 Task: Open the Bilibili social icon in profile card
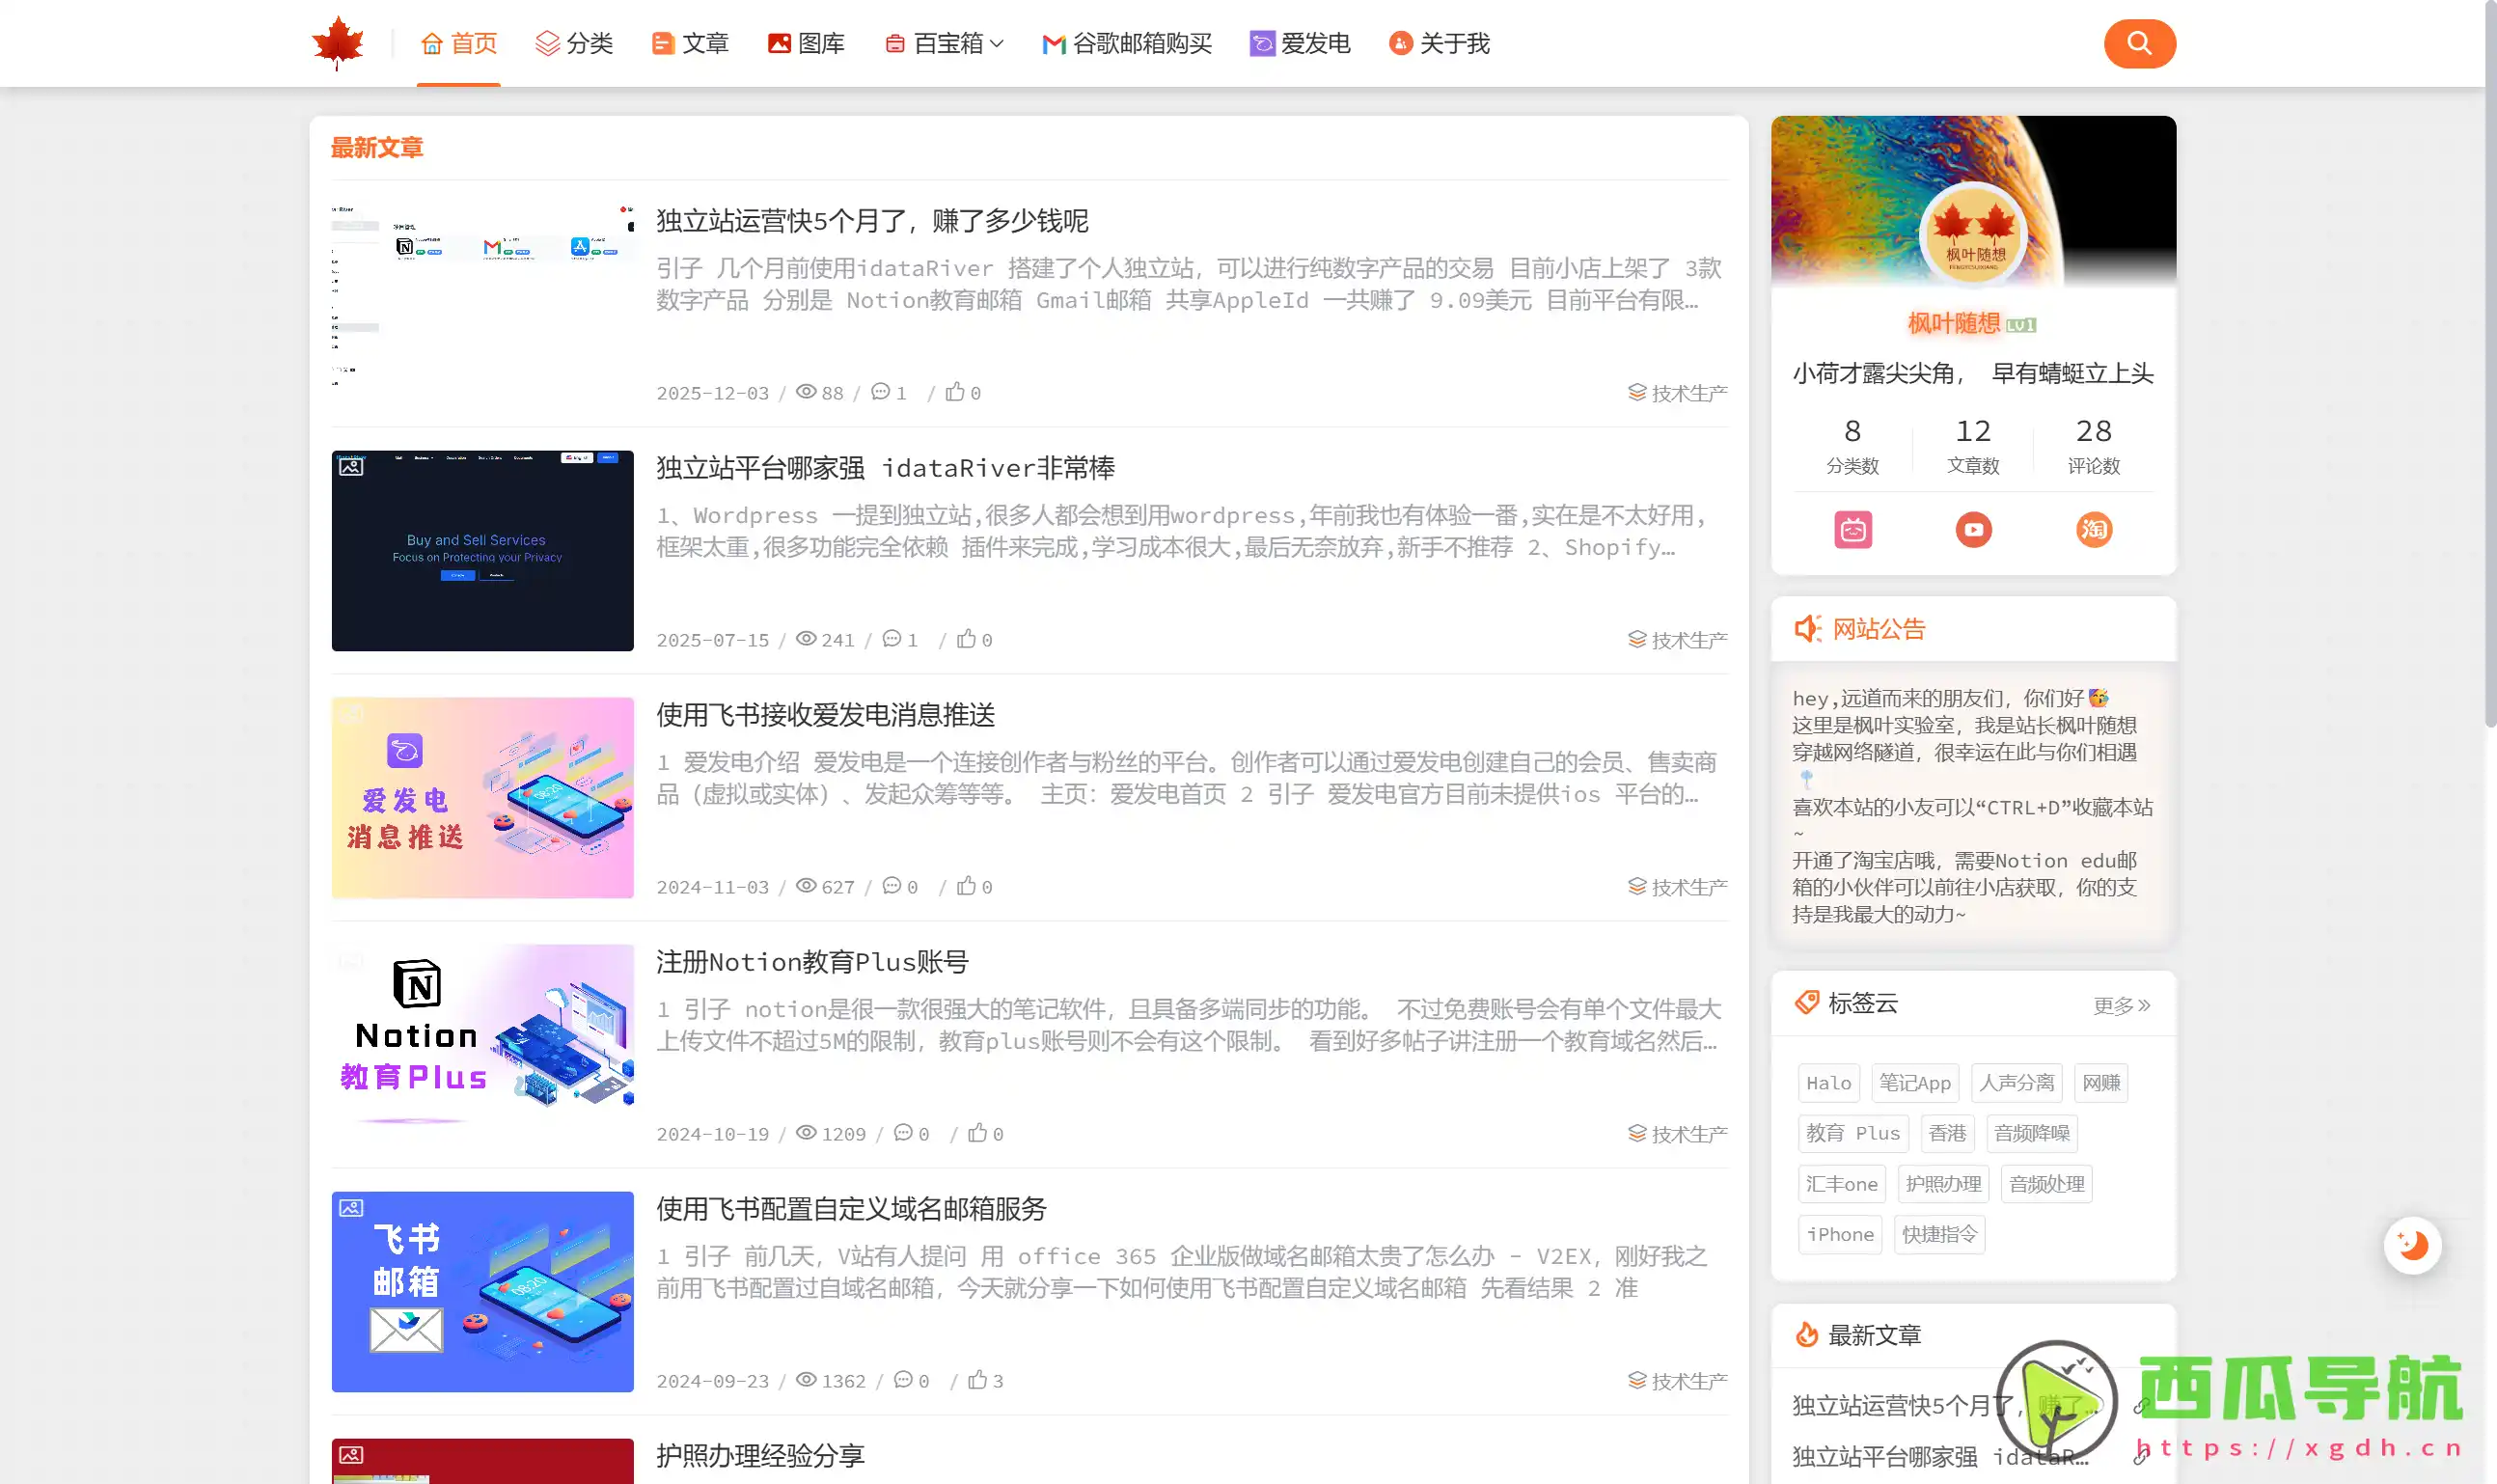tap(1852, 530)
